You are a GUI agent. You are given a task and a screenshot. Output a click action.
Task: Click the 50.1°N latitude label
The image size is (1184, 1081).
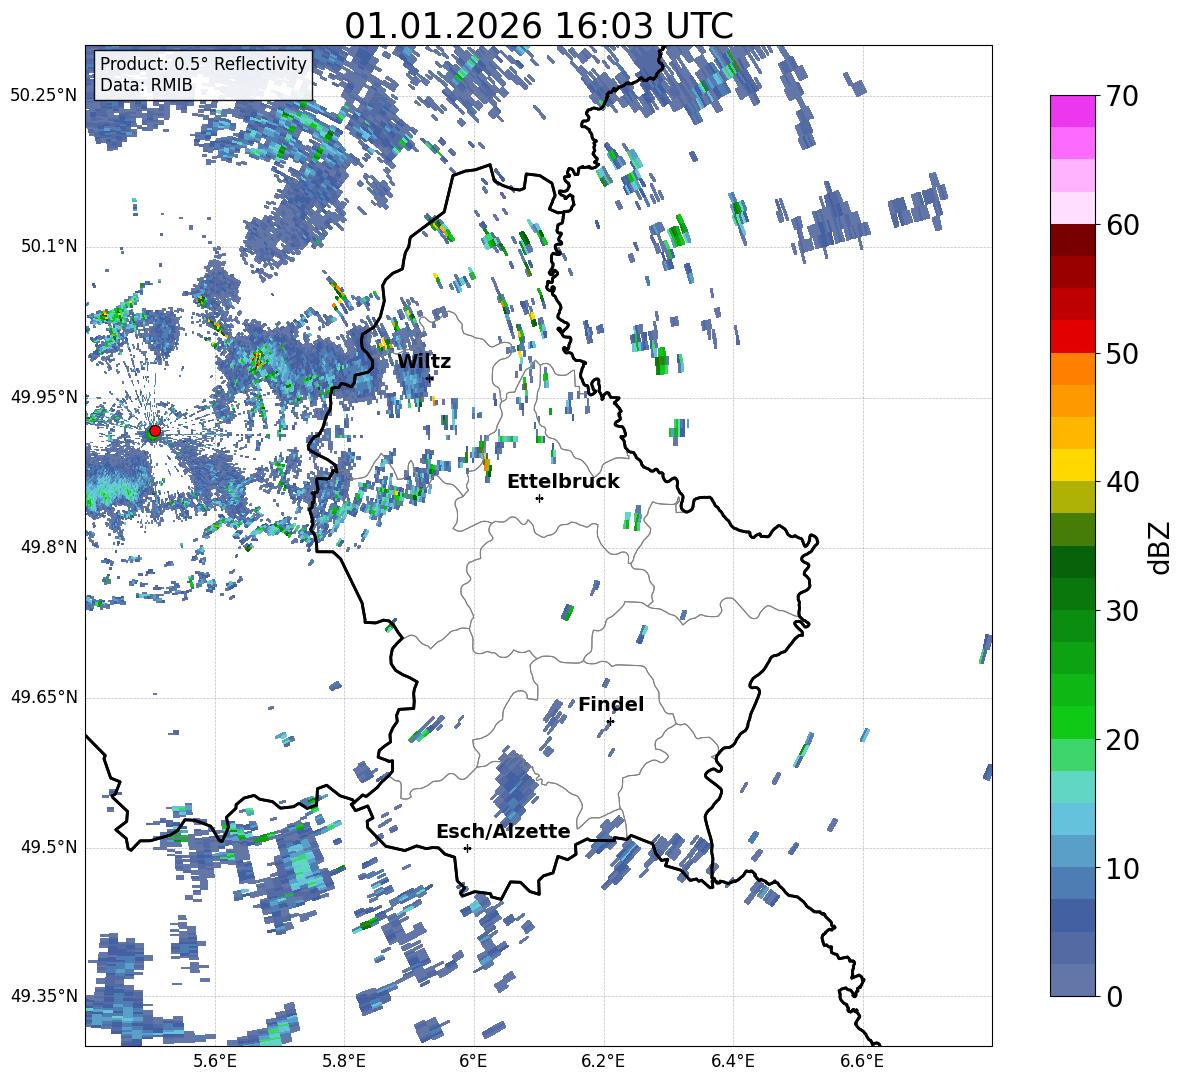coord(48,246)
